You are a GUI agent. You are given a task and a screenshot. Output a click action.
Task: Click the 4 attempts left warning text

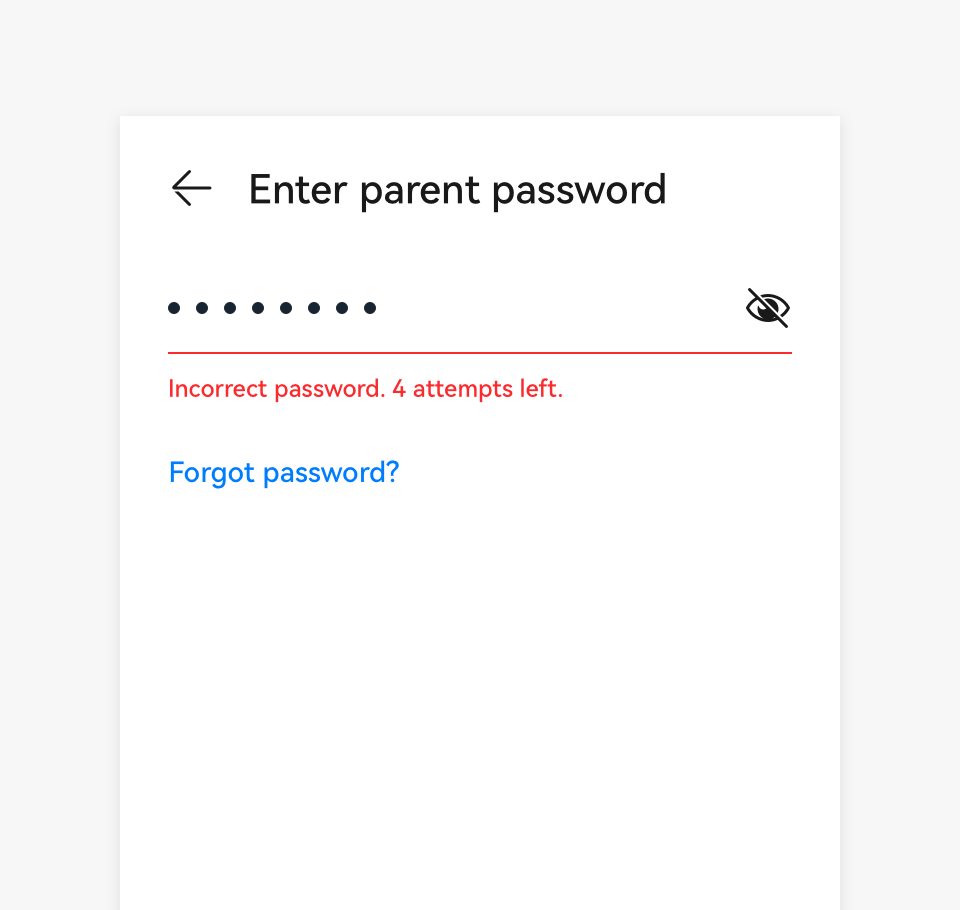click(477, 388)
